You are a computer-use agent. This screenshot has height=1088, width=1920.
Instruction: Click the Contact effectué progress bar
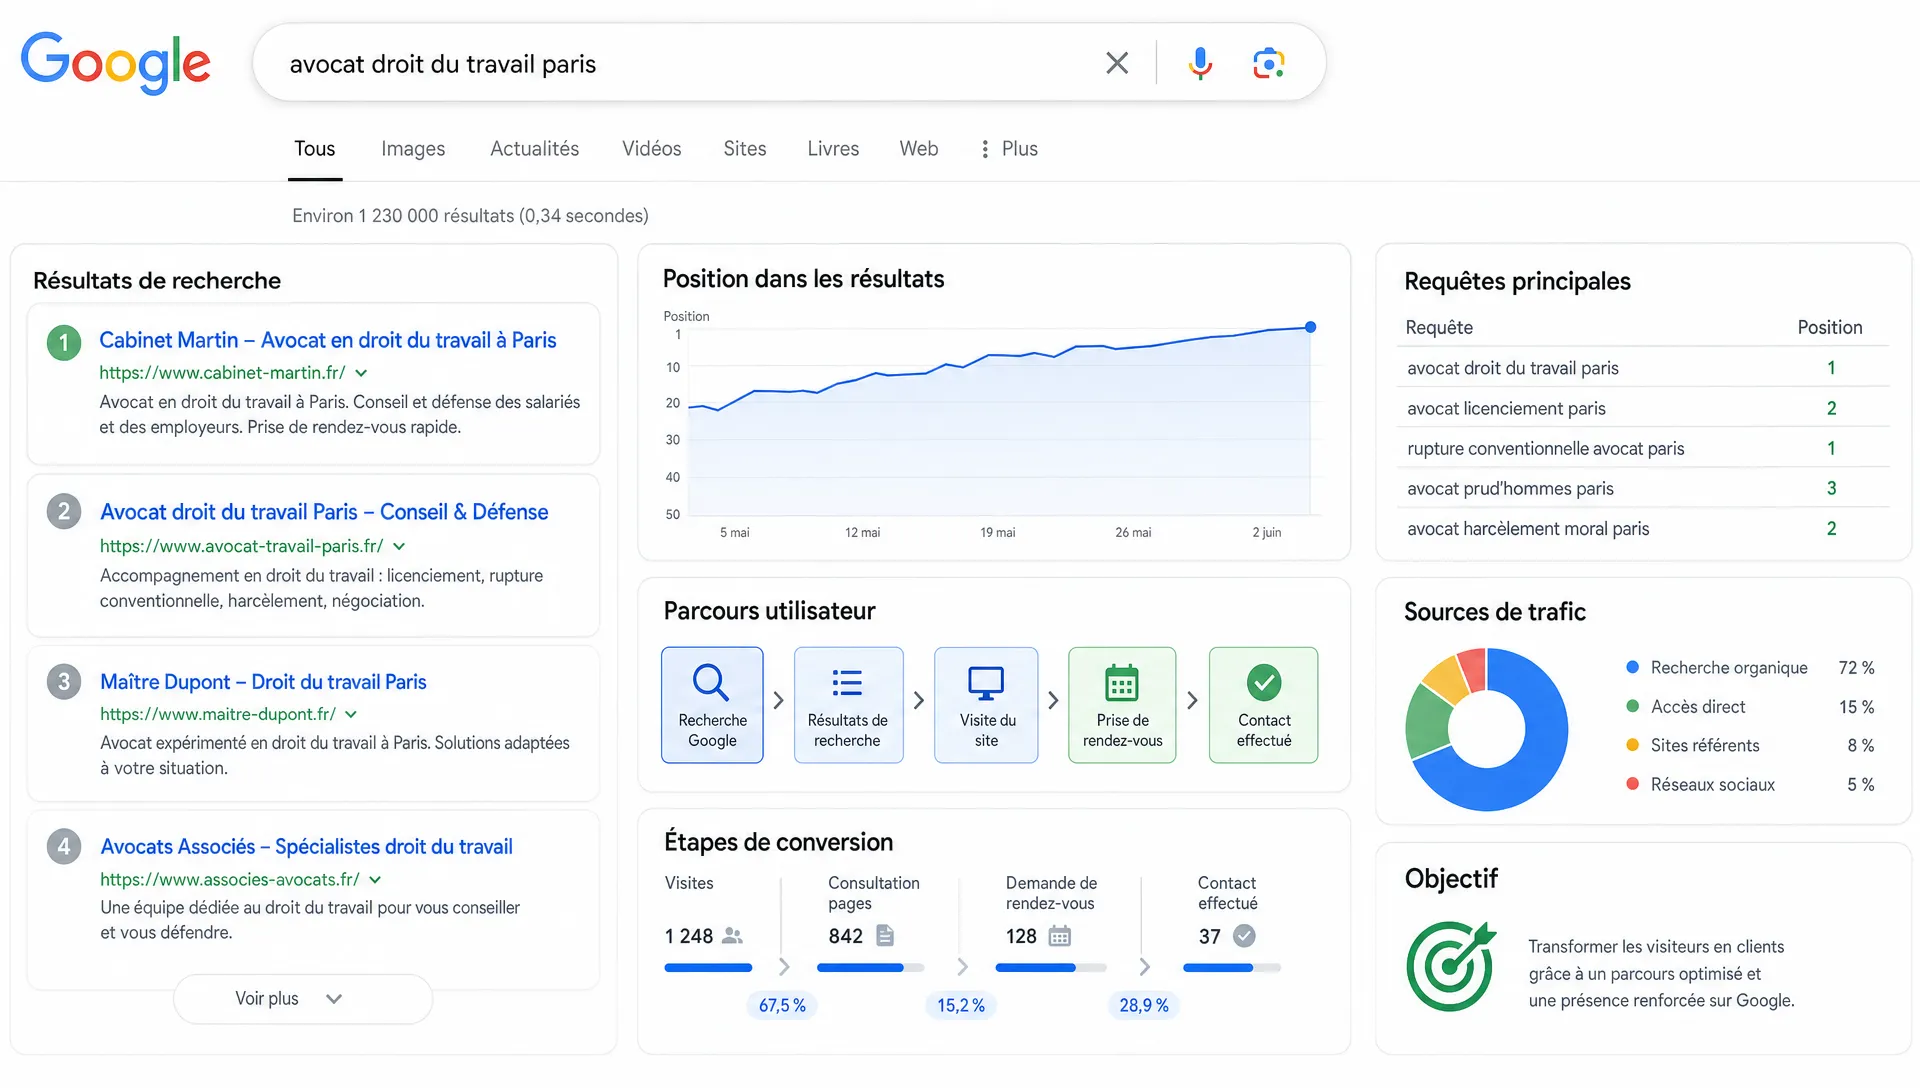tap(1232, 968)
